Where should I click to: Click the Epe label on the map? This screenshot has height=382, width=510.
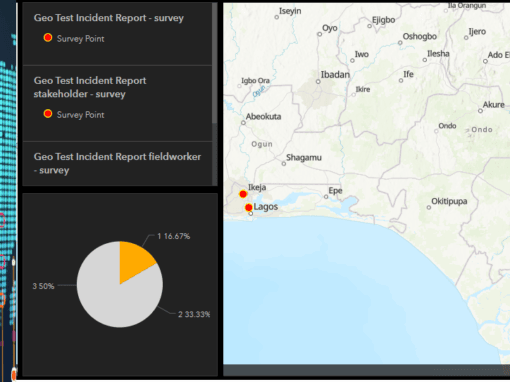335,191
